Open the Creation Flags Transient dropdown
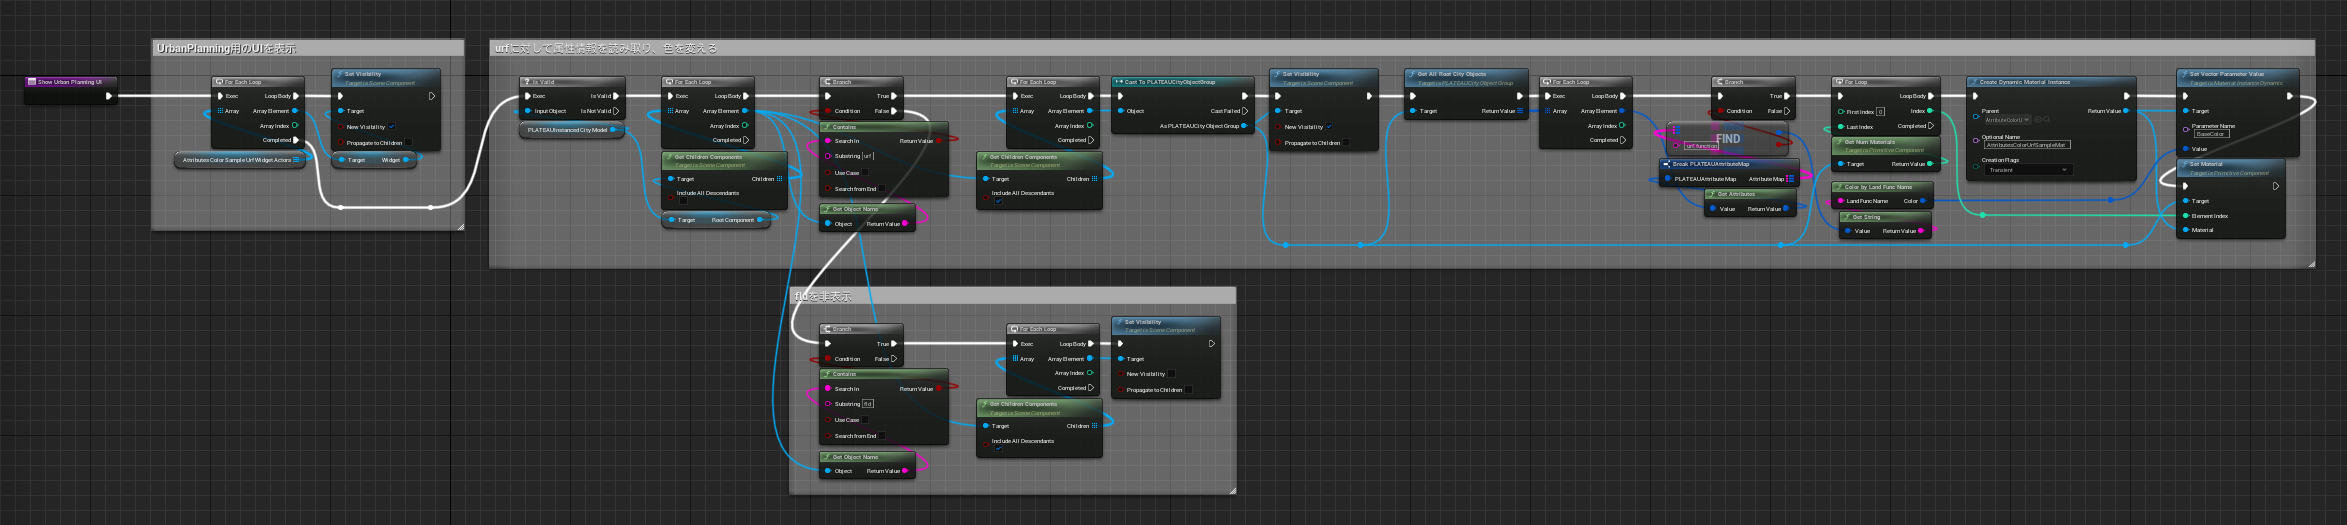This screenshot has height=525, width=2347. pyautogui.click(x=2028, y=170)
